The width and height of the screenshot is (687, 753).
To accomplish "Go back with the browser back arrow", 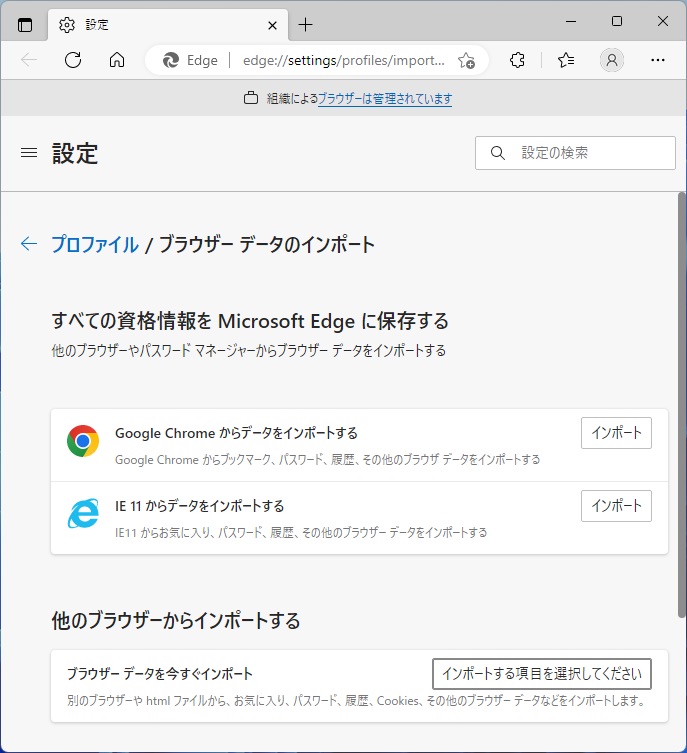I will 29,60.
